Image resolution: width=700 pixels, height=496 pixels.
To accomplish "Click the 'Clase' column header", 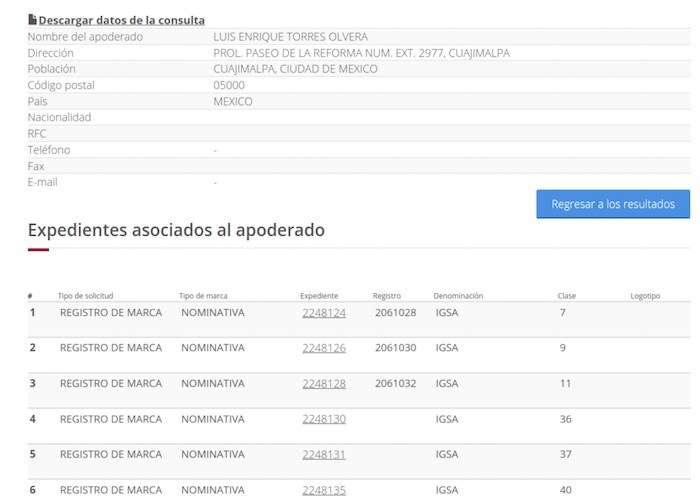I will point(567,296).
